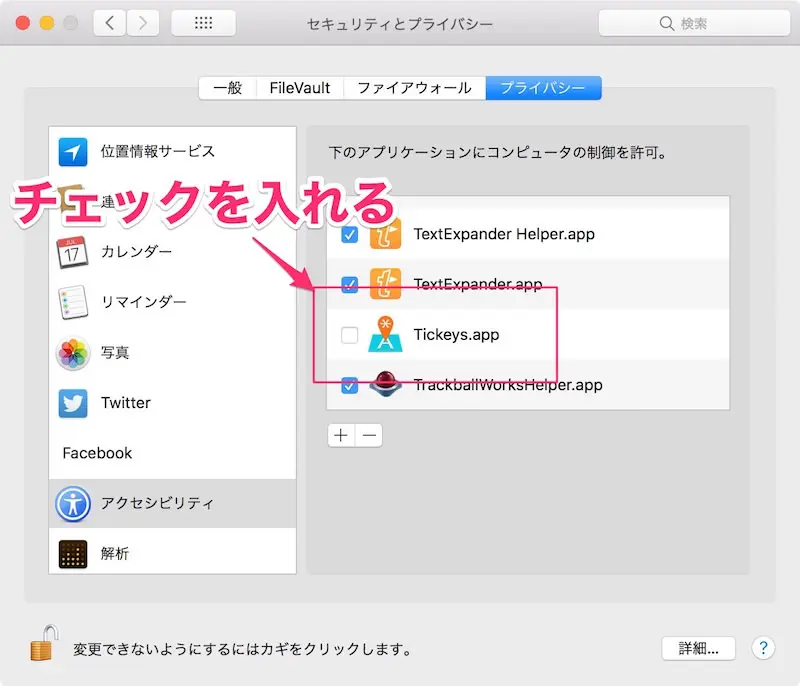Select Twitter label in the privacy list
The width and height of the screenshot is (800, 686).
pos(126,403)
